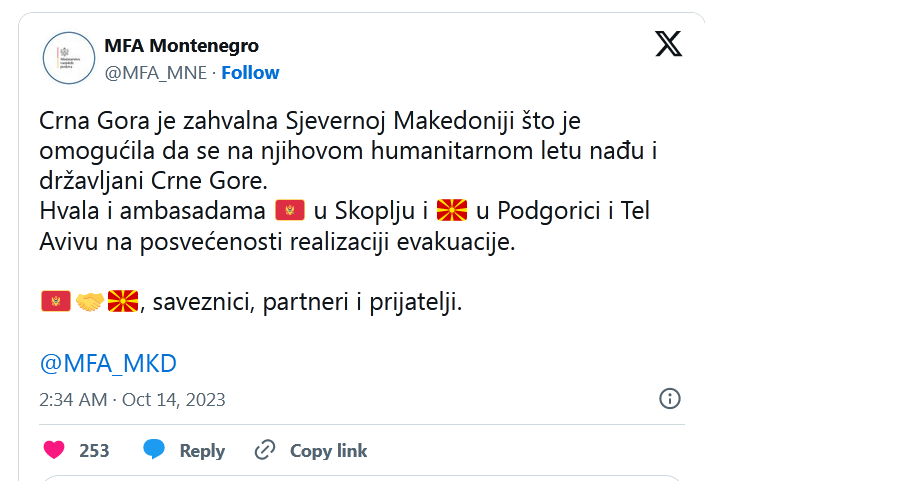
Task: Click the tweet info circle icon
Action: coord(670,399)
